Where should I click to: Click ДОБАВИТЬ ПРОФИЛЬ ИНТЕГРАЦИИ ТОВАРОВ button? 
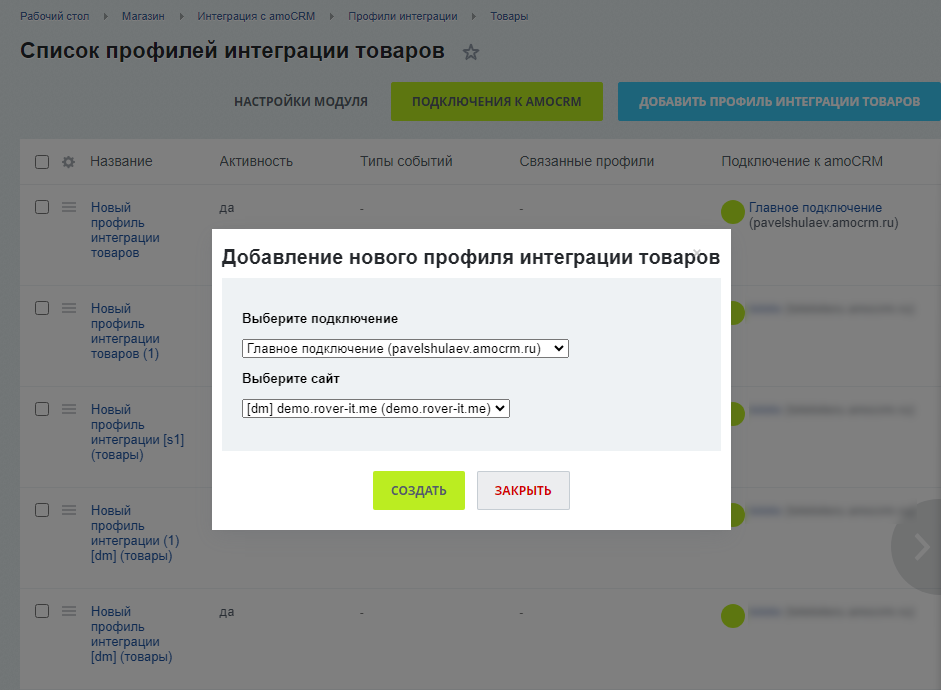(779, 101)
